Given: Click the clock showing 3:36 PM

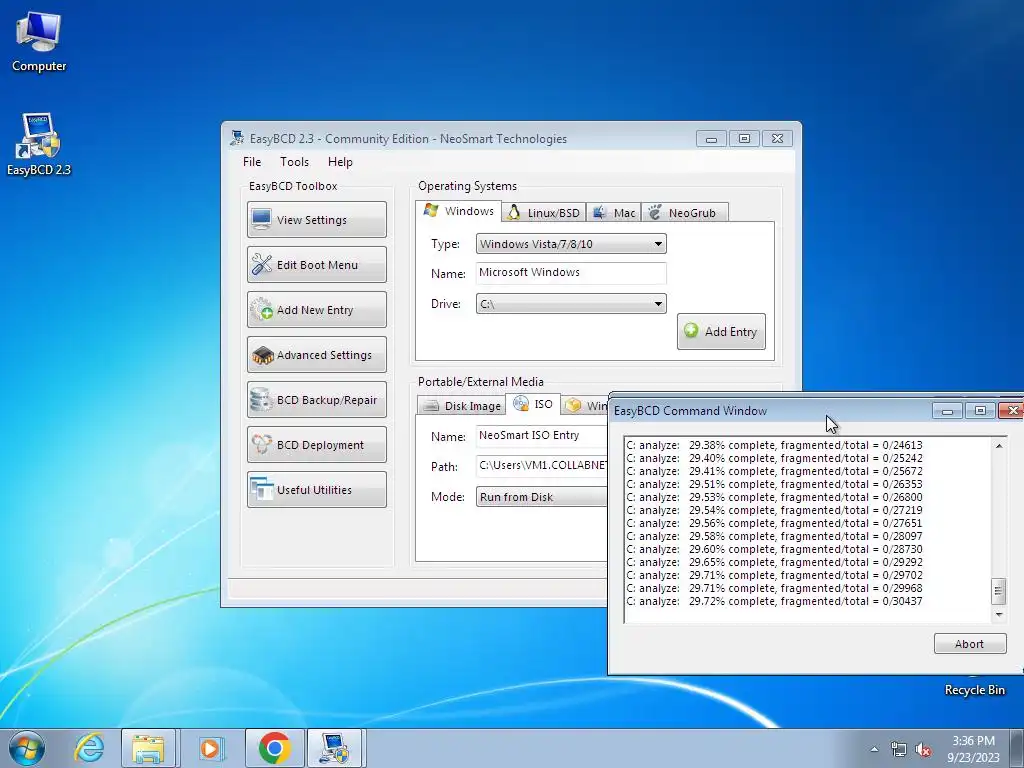Looking at the screenshot, I should point(973,749).
